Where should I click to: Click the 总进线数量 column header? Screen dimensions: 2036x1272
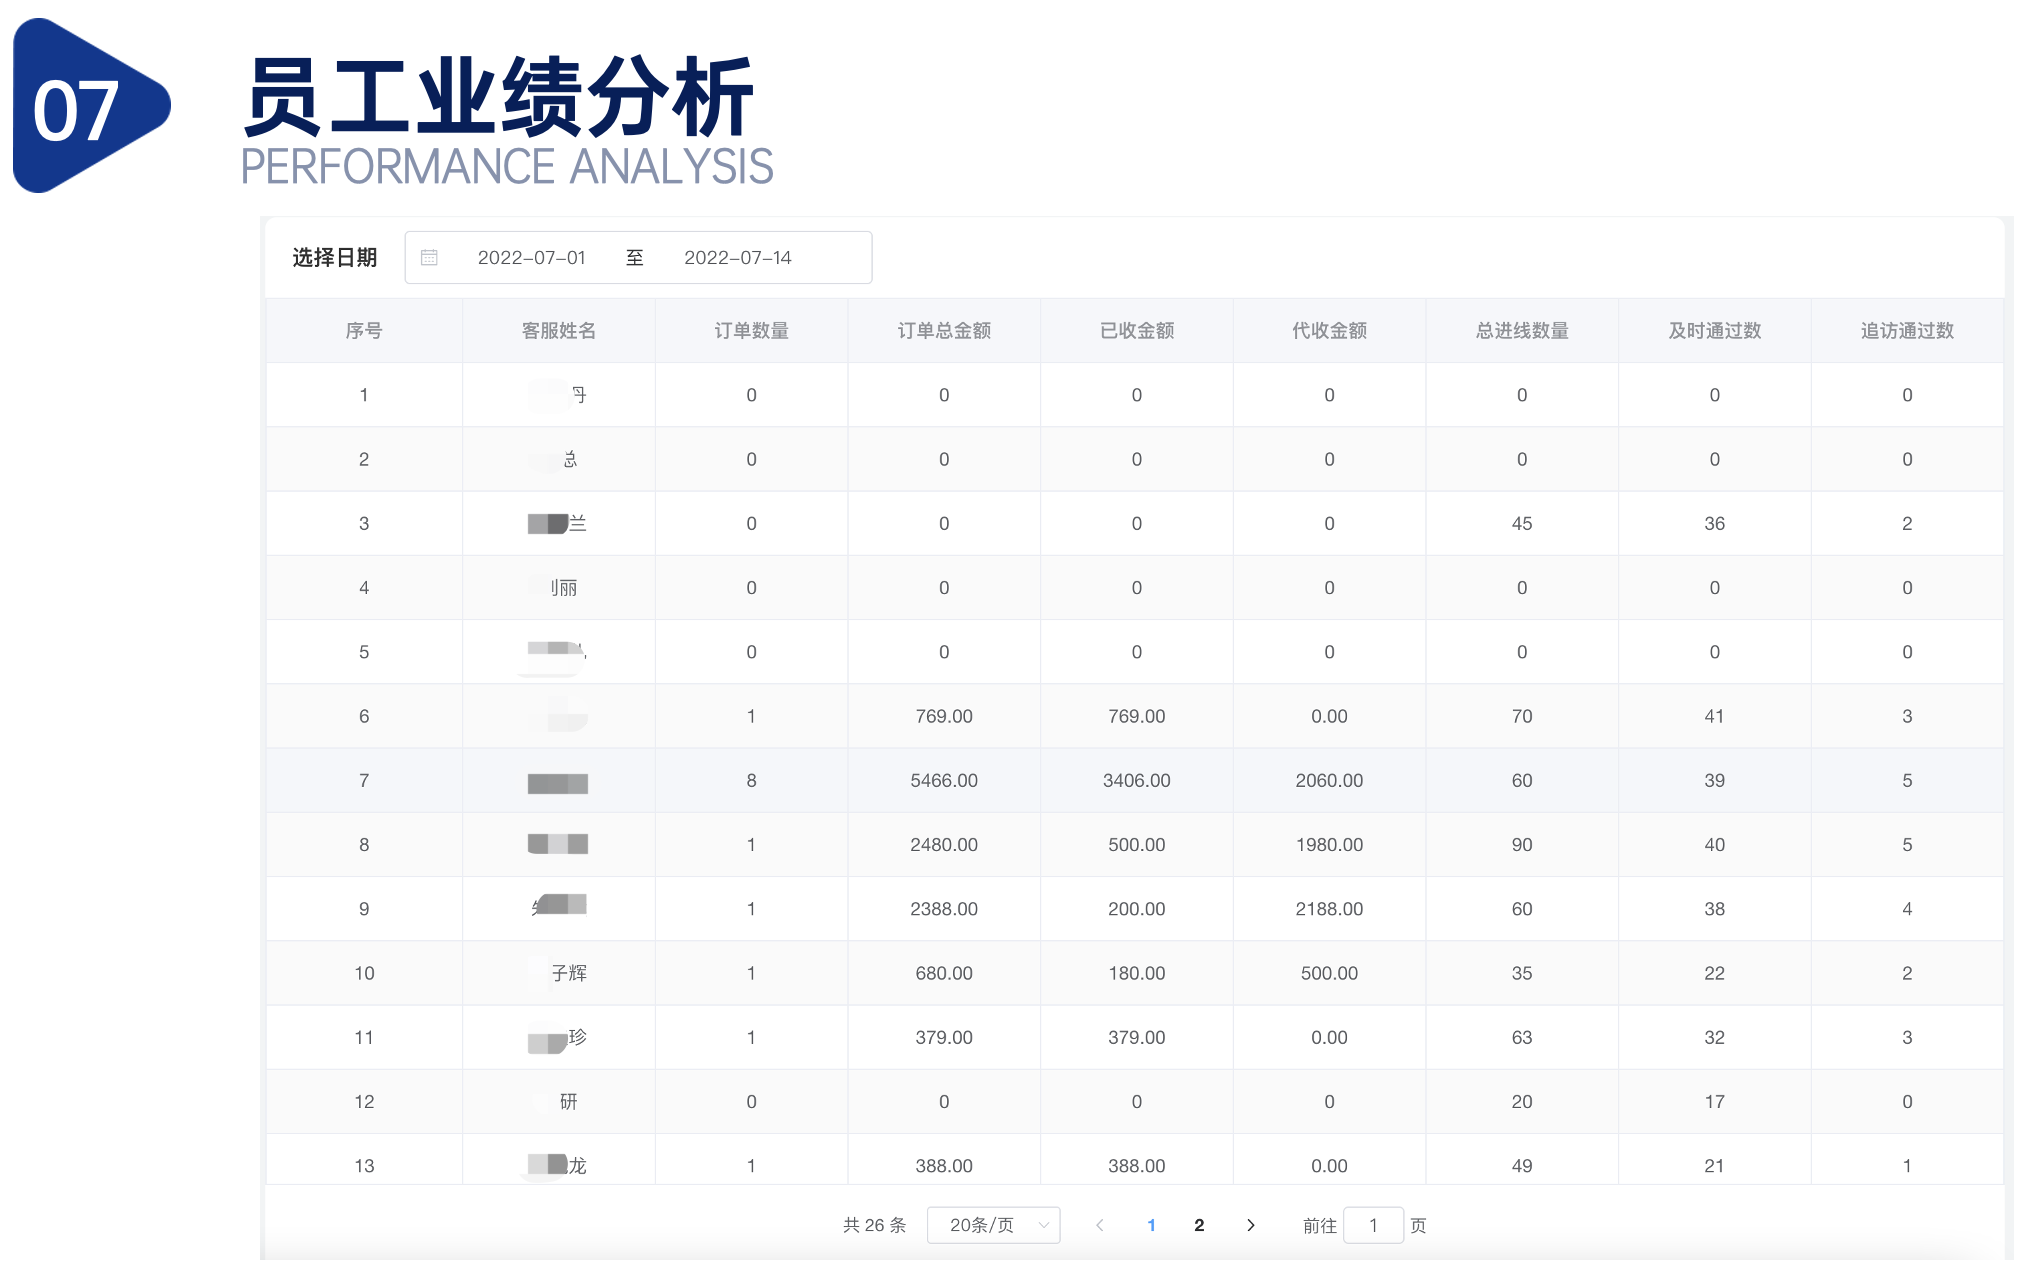pos(1521,331)
